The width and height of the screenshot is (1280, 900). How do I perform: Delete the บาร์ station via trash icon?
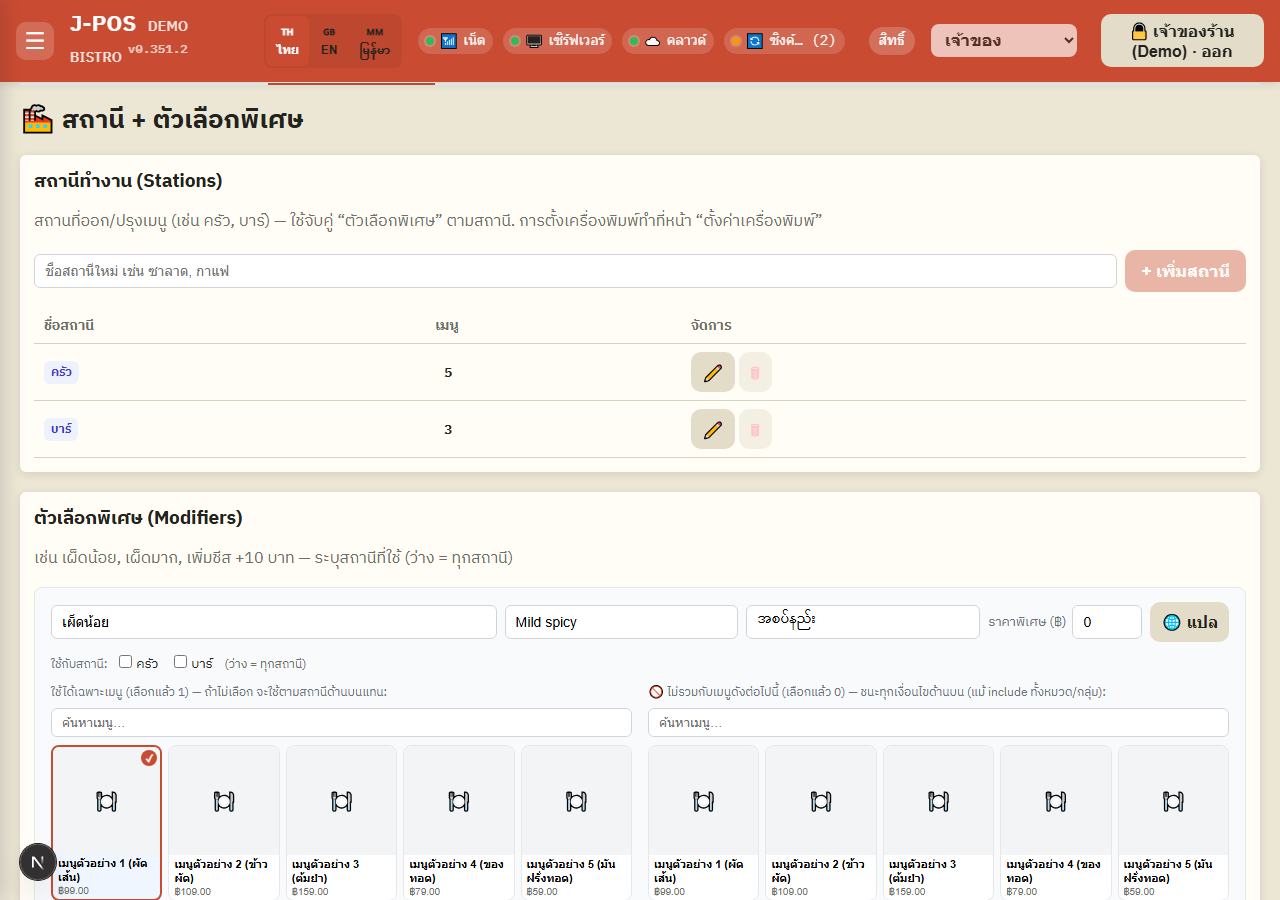click(755, 429)
